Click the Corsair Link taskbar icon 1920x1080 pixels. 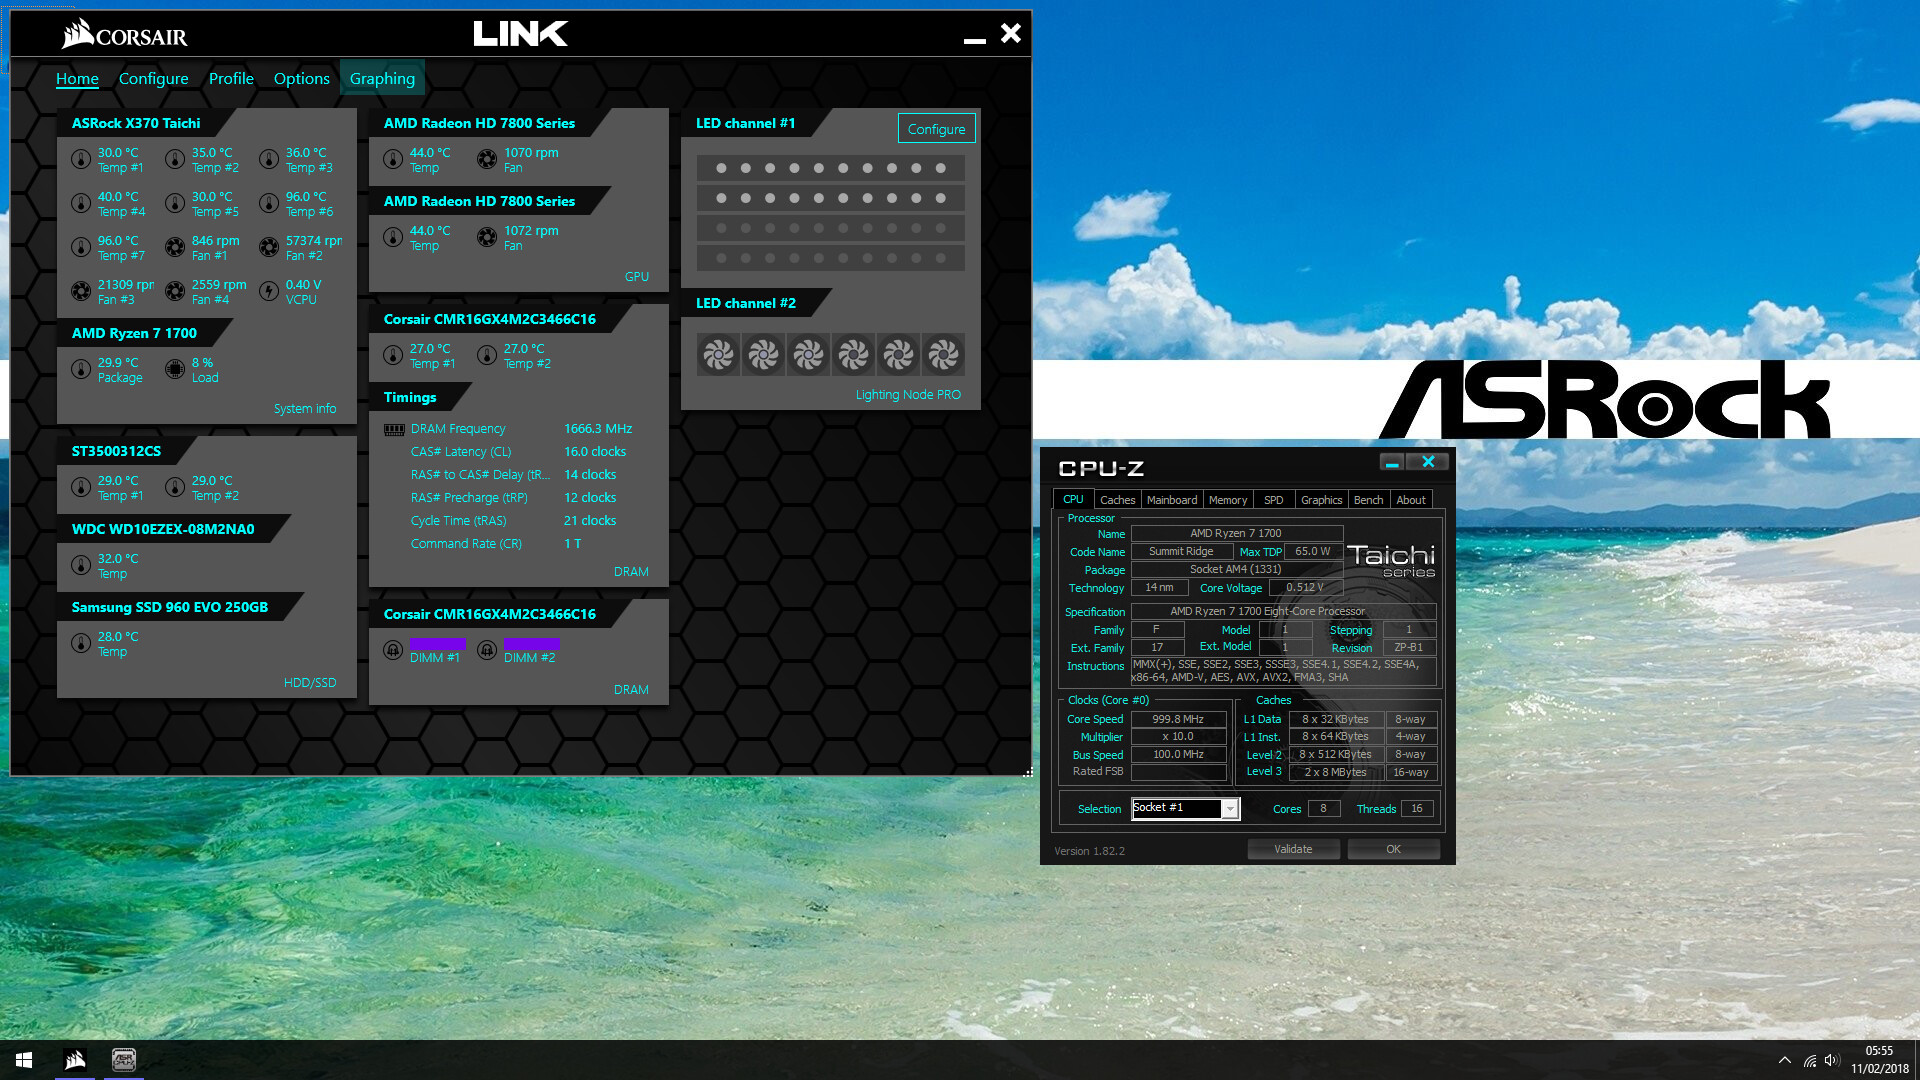75,1059
